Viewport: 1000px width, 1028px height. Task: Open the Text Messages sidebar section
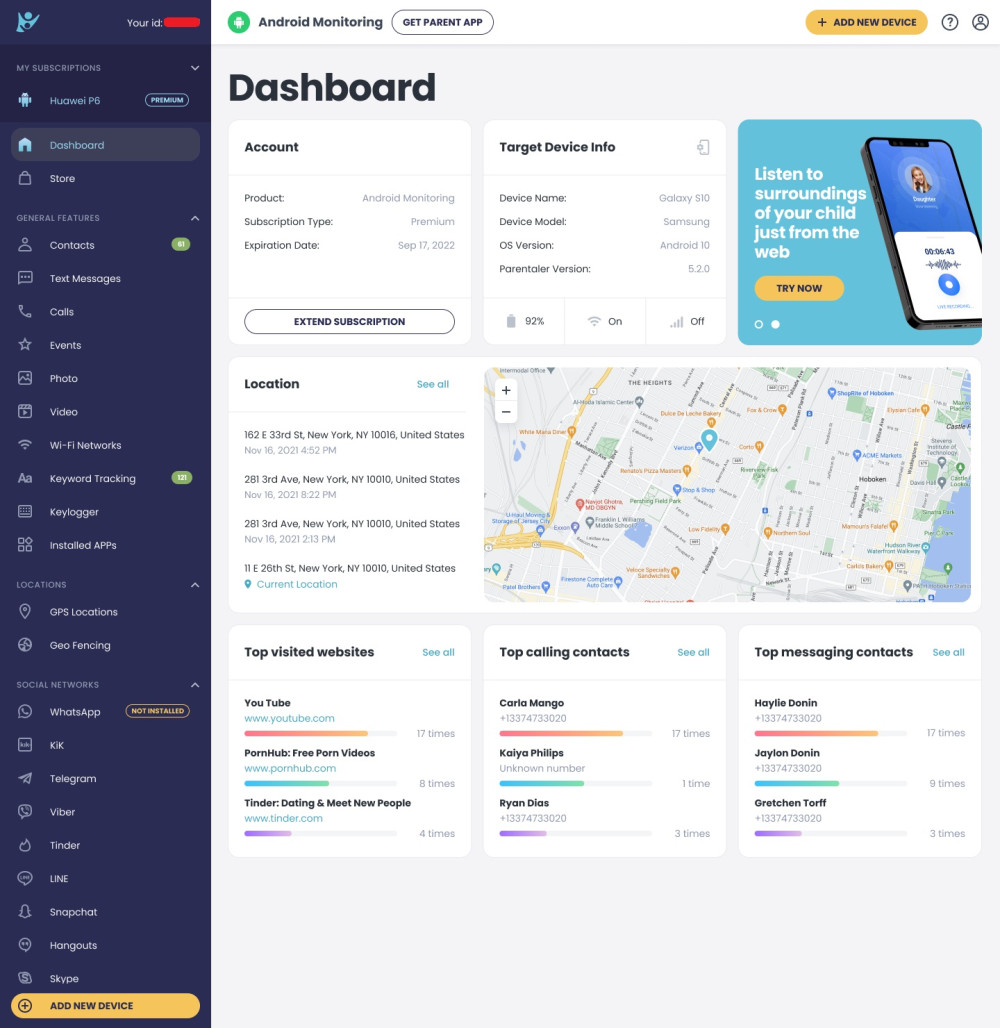[84, 278]
